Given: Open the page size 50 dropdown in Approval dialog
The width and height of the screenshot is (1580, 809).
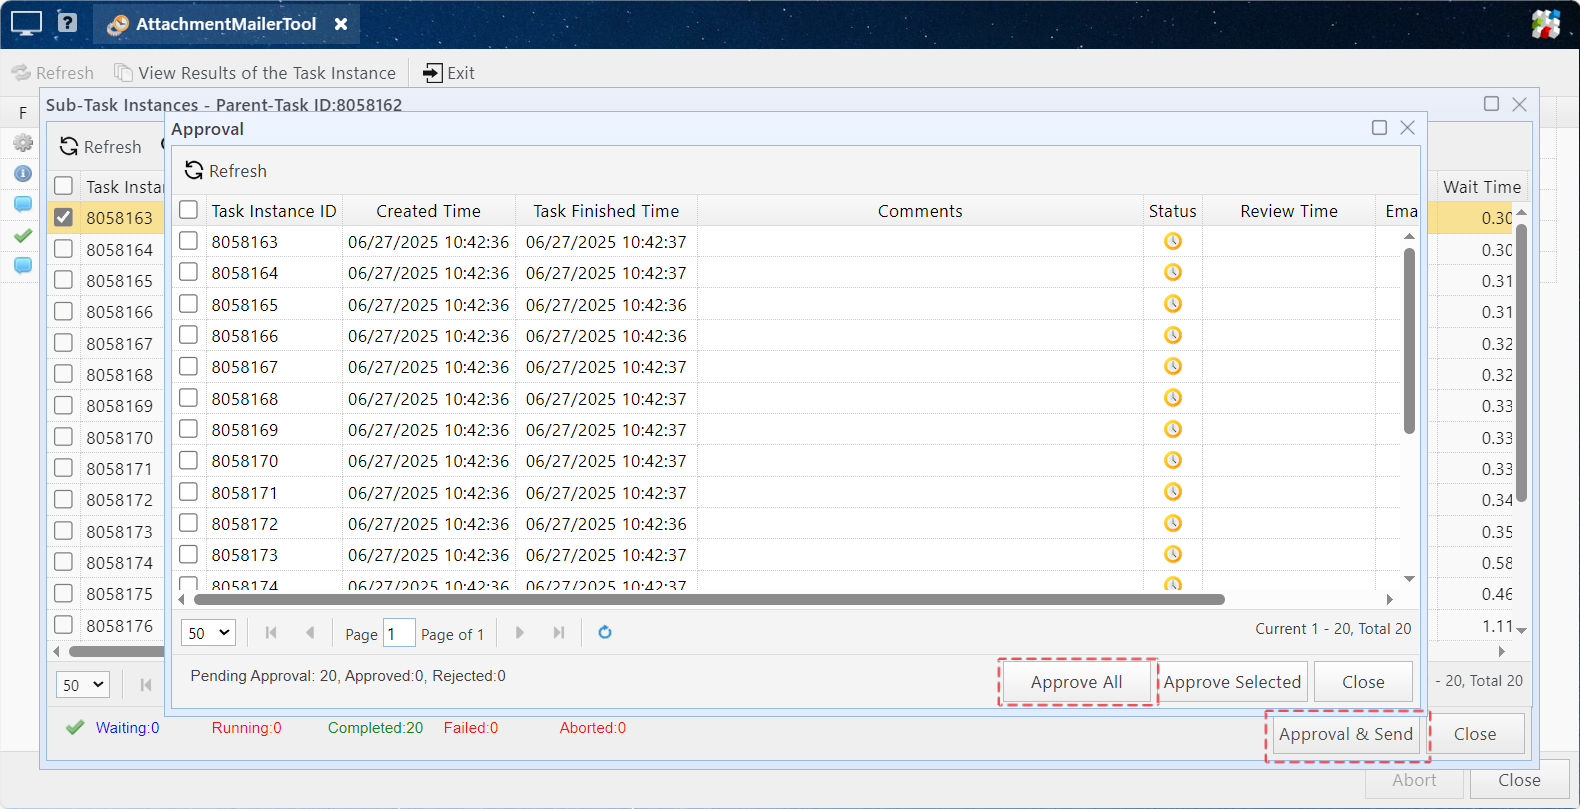Looking at the screenshot, I should (x=208, y=633).
